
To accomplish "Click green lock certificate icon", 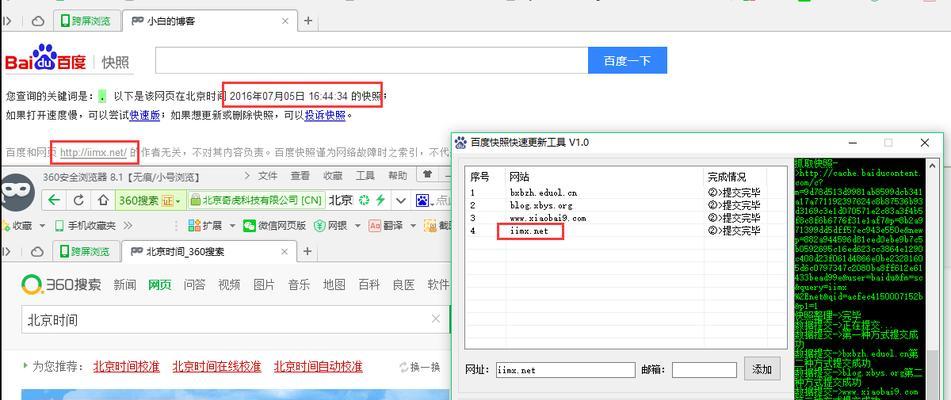I will tap(195, 200).
